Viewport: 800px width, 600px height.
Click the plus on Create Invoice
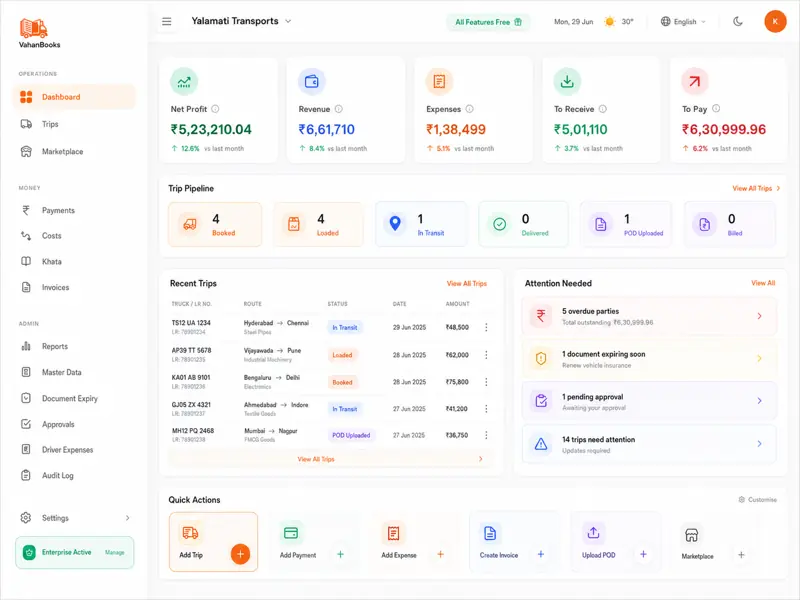coord(541,554)
